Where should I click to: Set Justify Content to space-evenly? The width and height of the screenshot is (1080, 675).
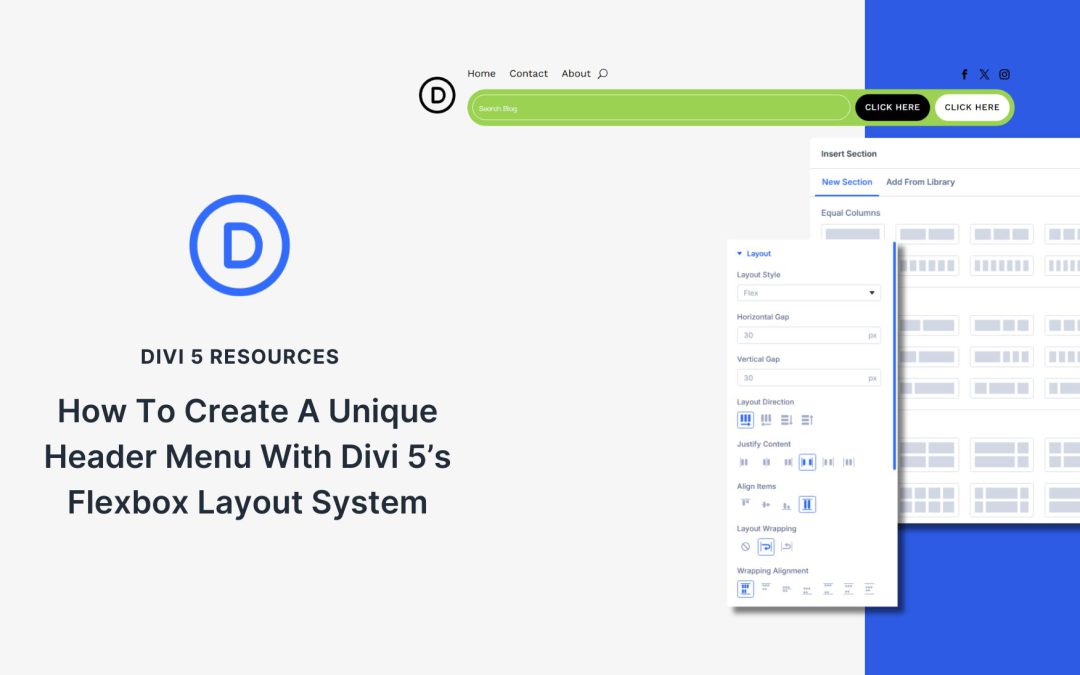(x=849, y=462)
